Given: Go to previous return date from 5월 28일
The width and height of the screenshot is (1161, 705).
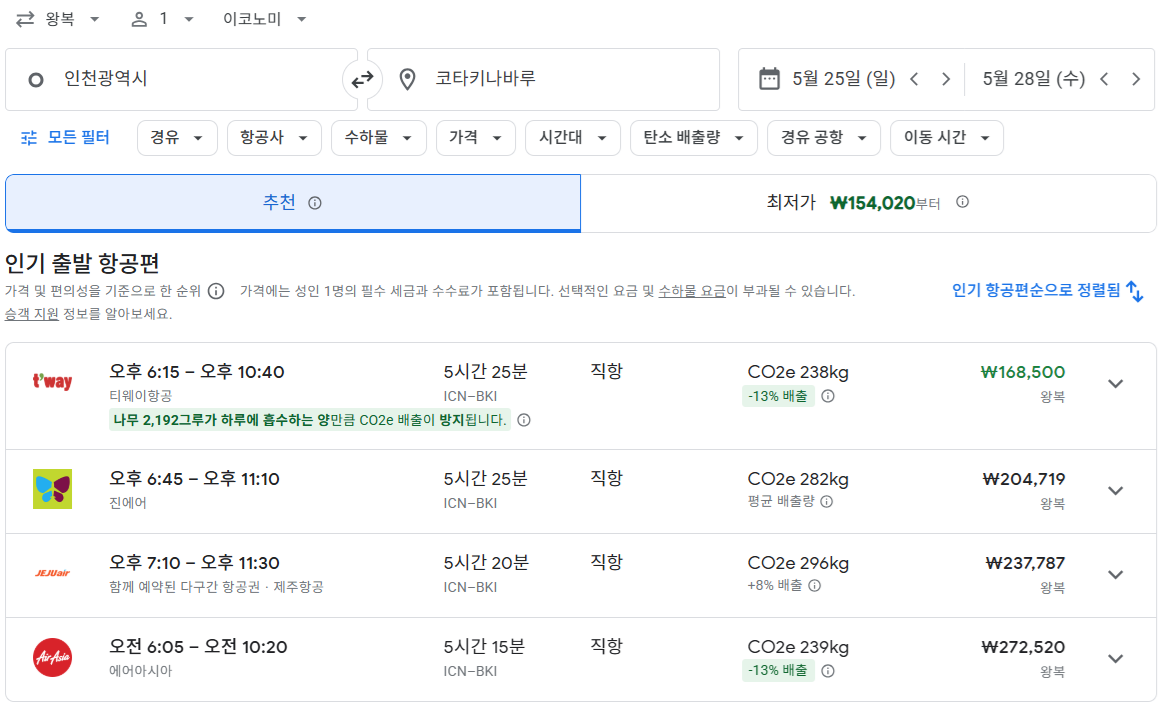Looking at the screenshot, I should coord(1104,79).
